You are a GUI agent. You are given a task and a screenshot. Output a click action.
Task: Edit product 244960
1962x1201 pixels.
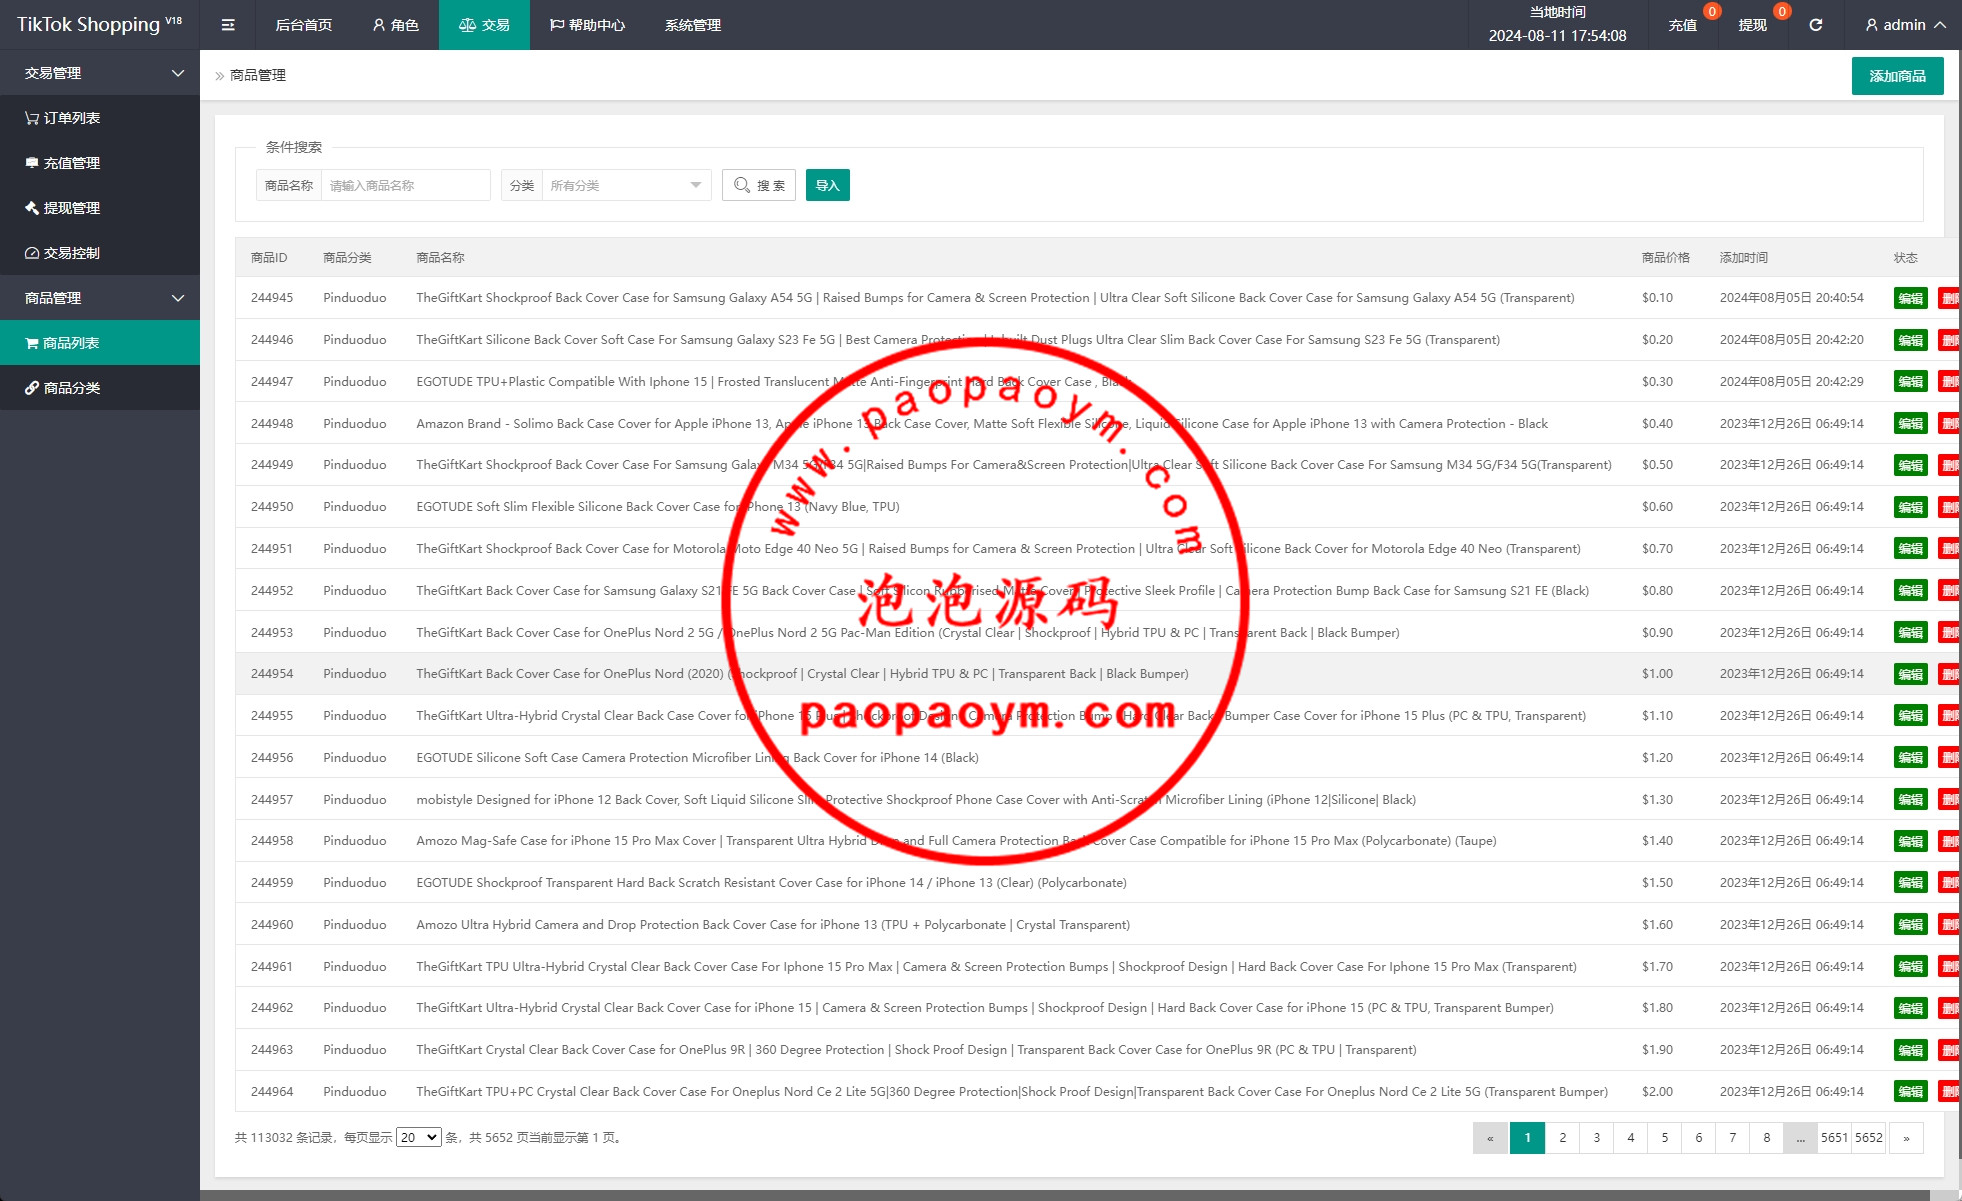pyautogui.click(x=1910, y=925)
